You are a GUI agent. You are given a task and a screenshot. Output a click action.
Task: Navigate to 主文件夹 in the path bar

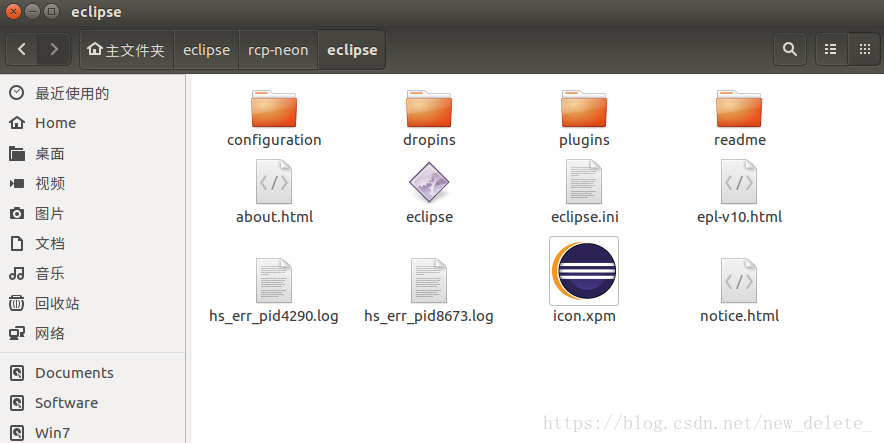point(126,50)
